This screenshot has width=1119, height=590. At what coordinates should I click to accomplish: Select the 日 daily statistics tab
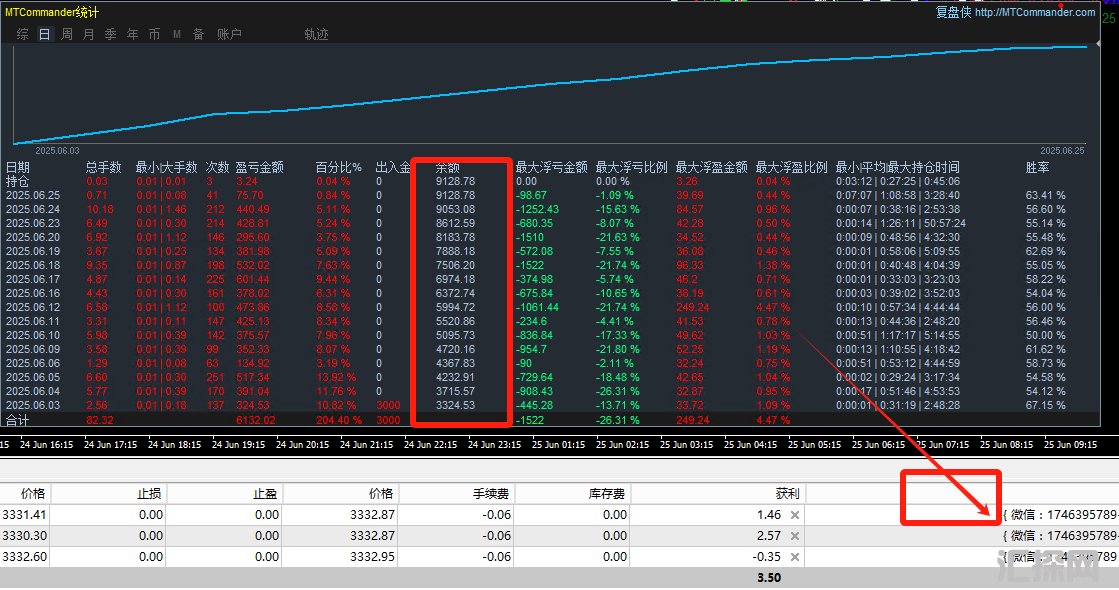44,34
